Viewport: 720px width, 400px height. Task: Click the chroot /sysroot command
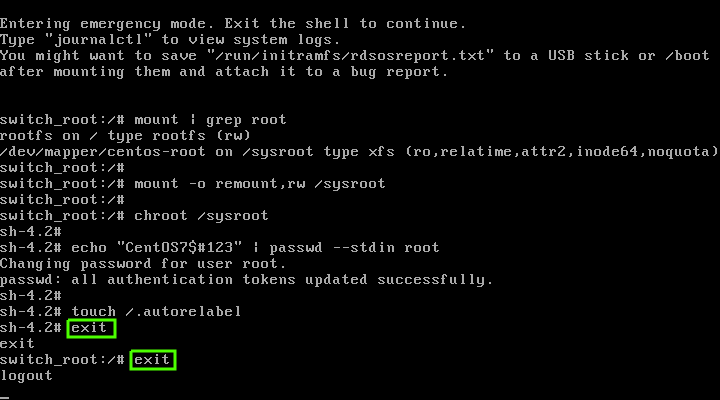click(x=201, y=216)
